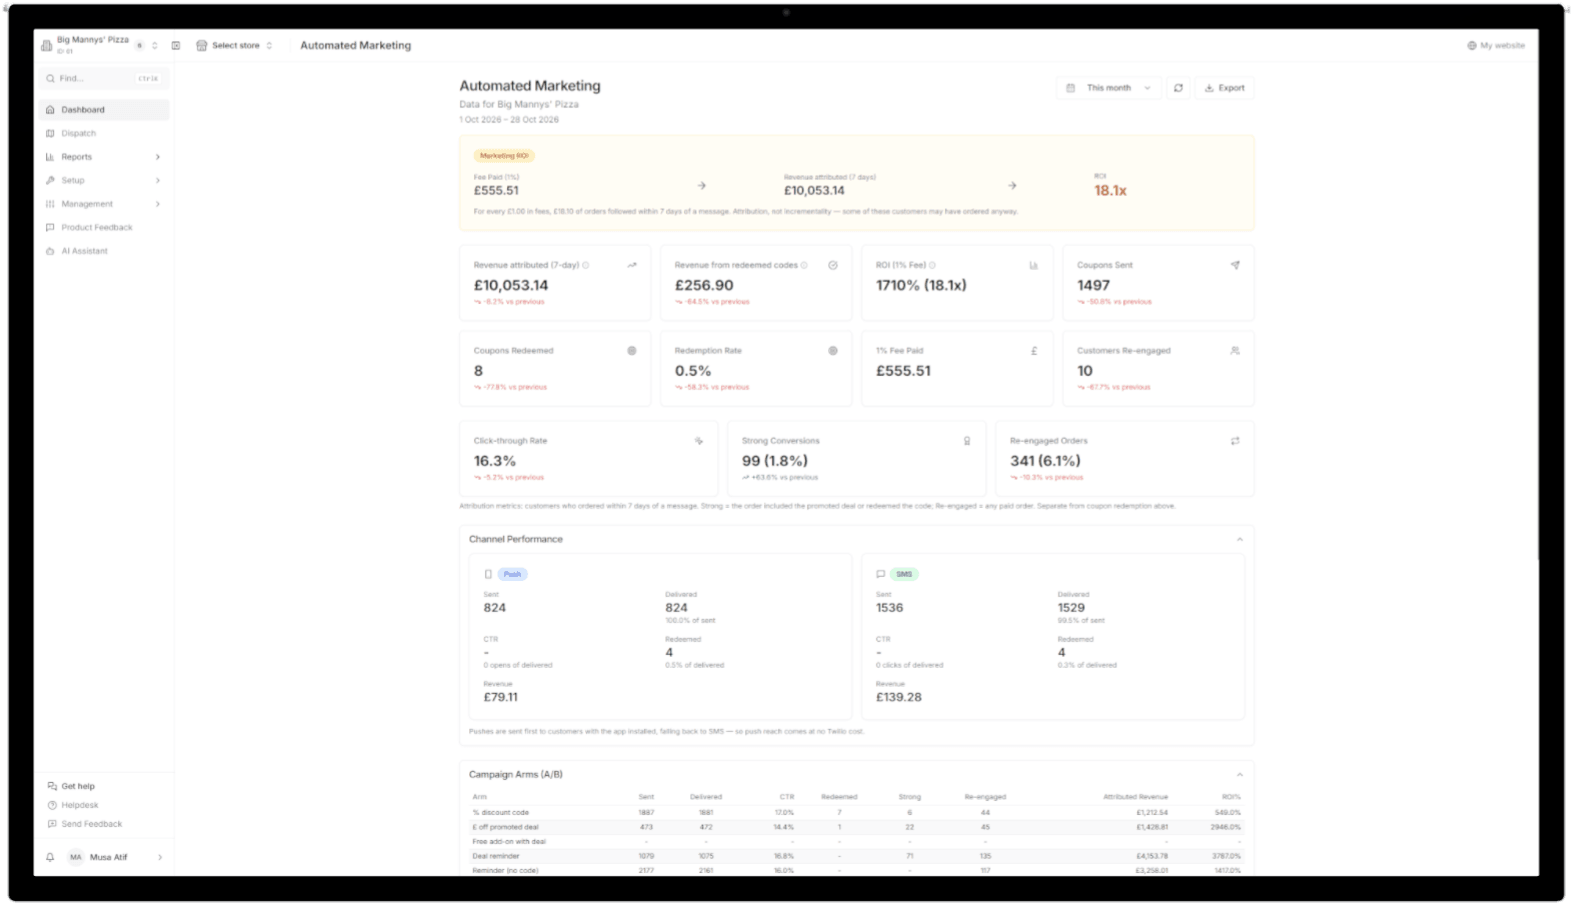Viewport: 1573px width, 905px height.
Task: Open Product Feedback page
Action: (x=104, y=227)
